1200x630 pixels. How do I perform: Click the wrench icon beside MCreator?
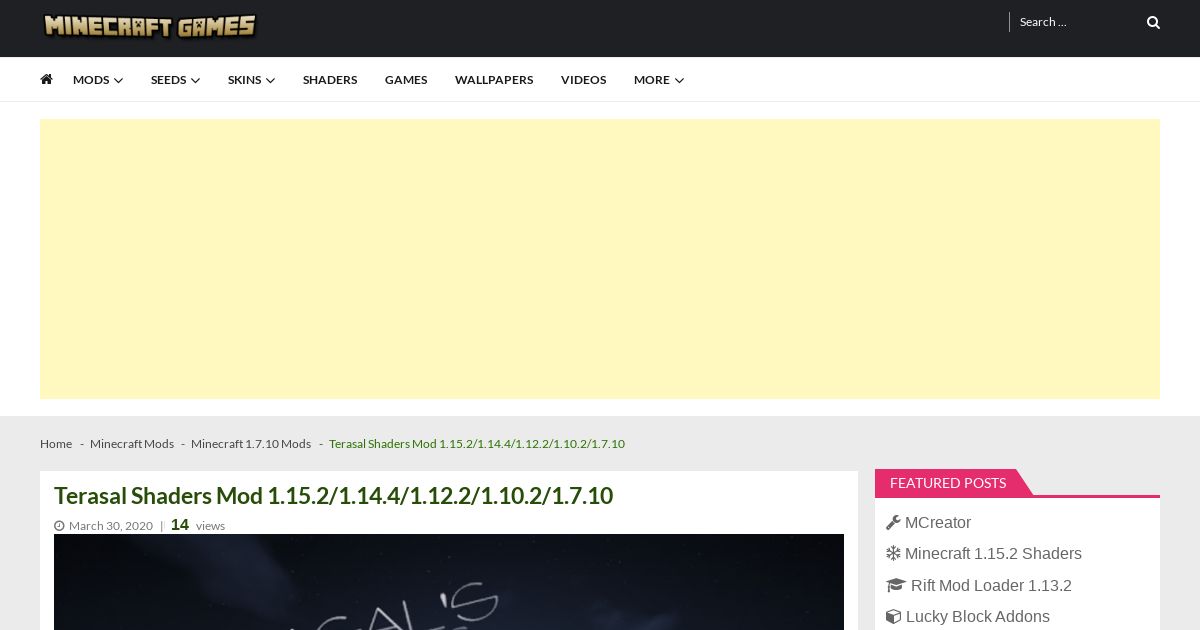(893, 522)
